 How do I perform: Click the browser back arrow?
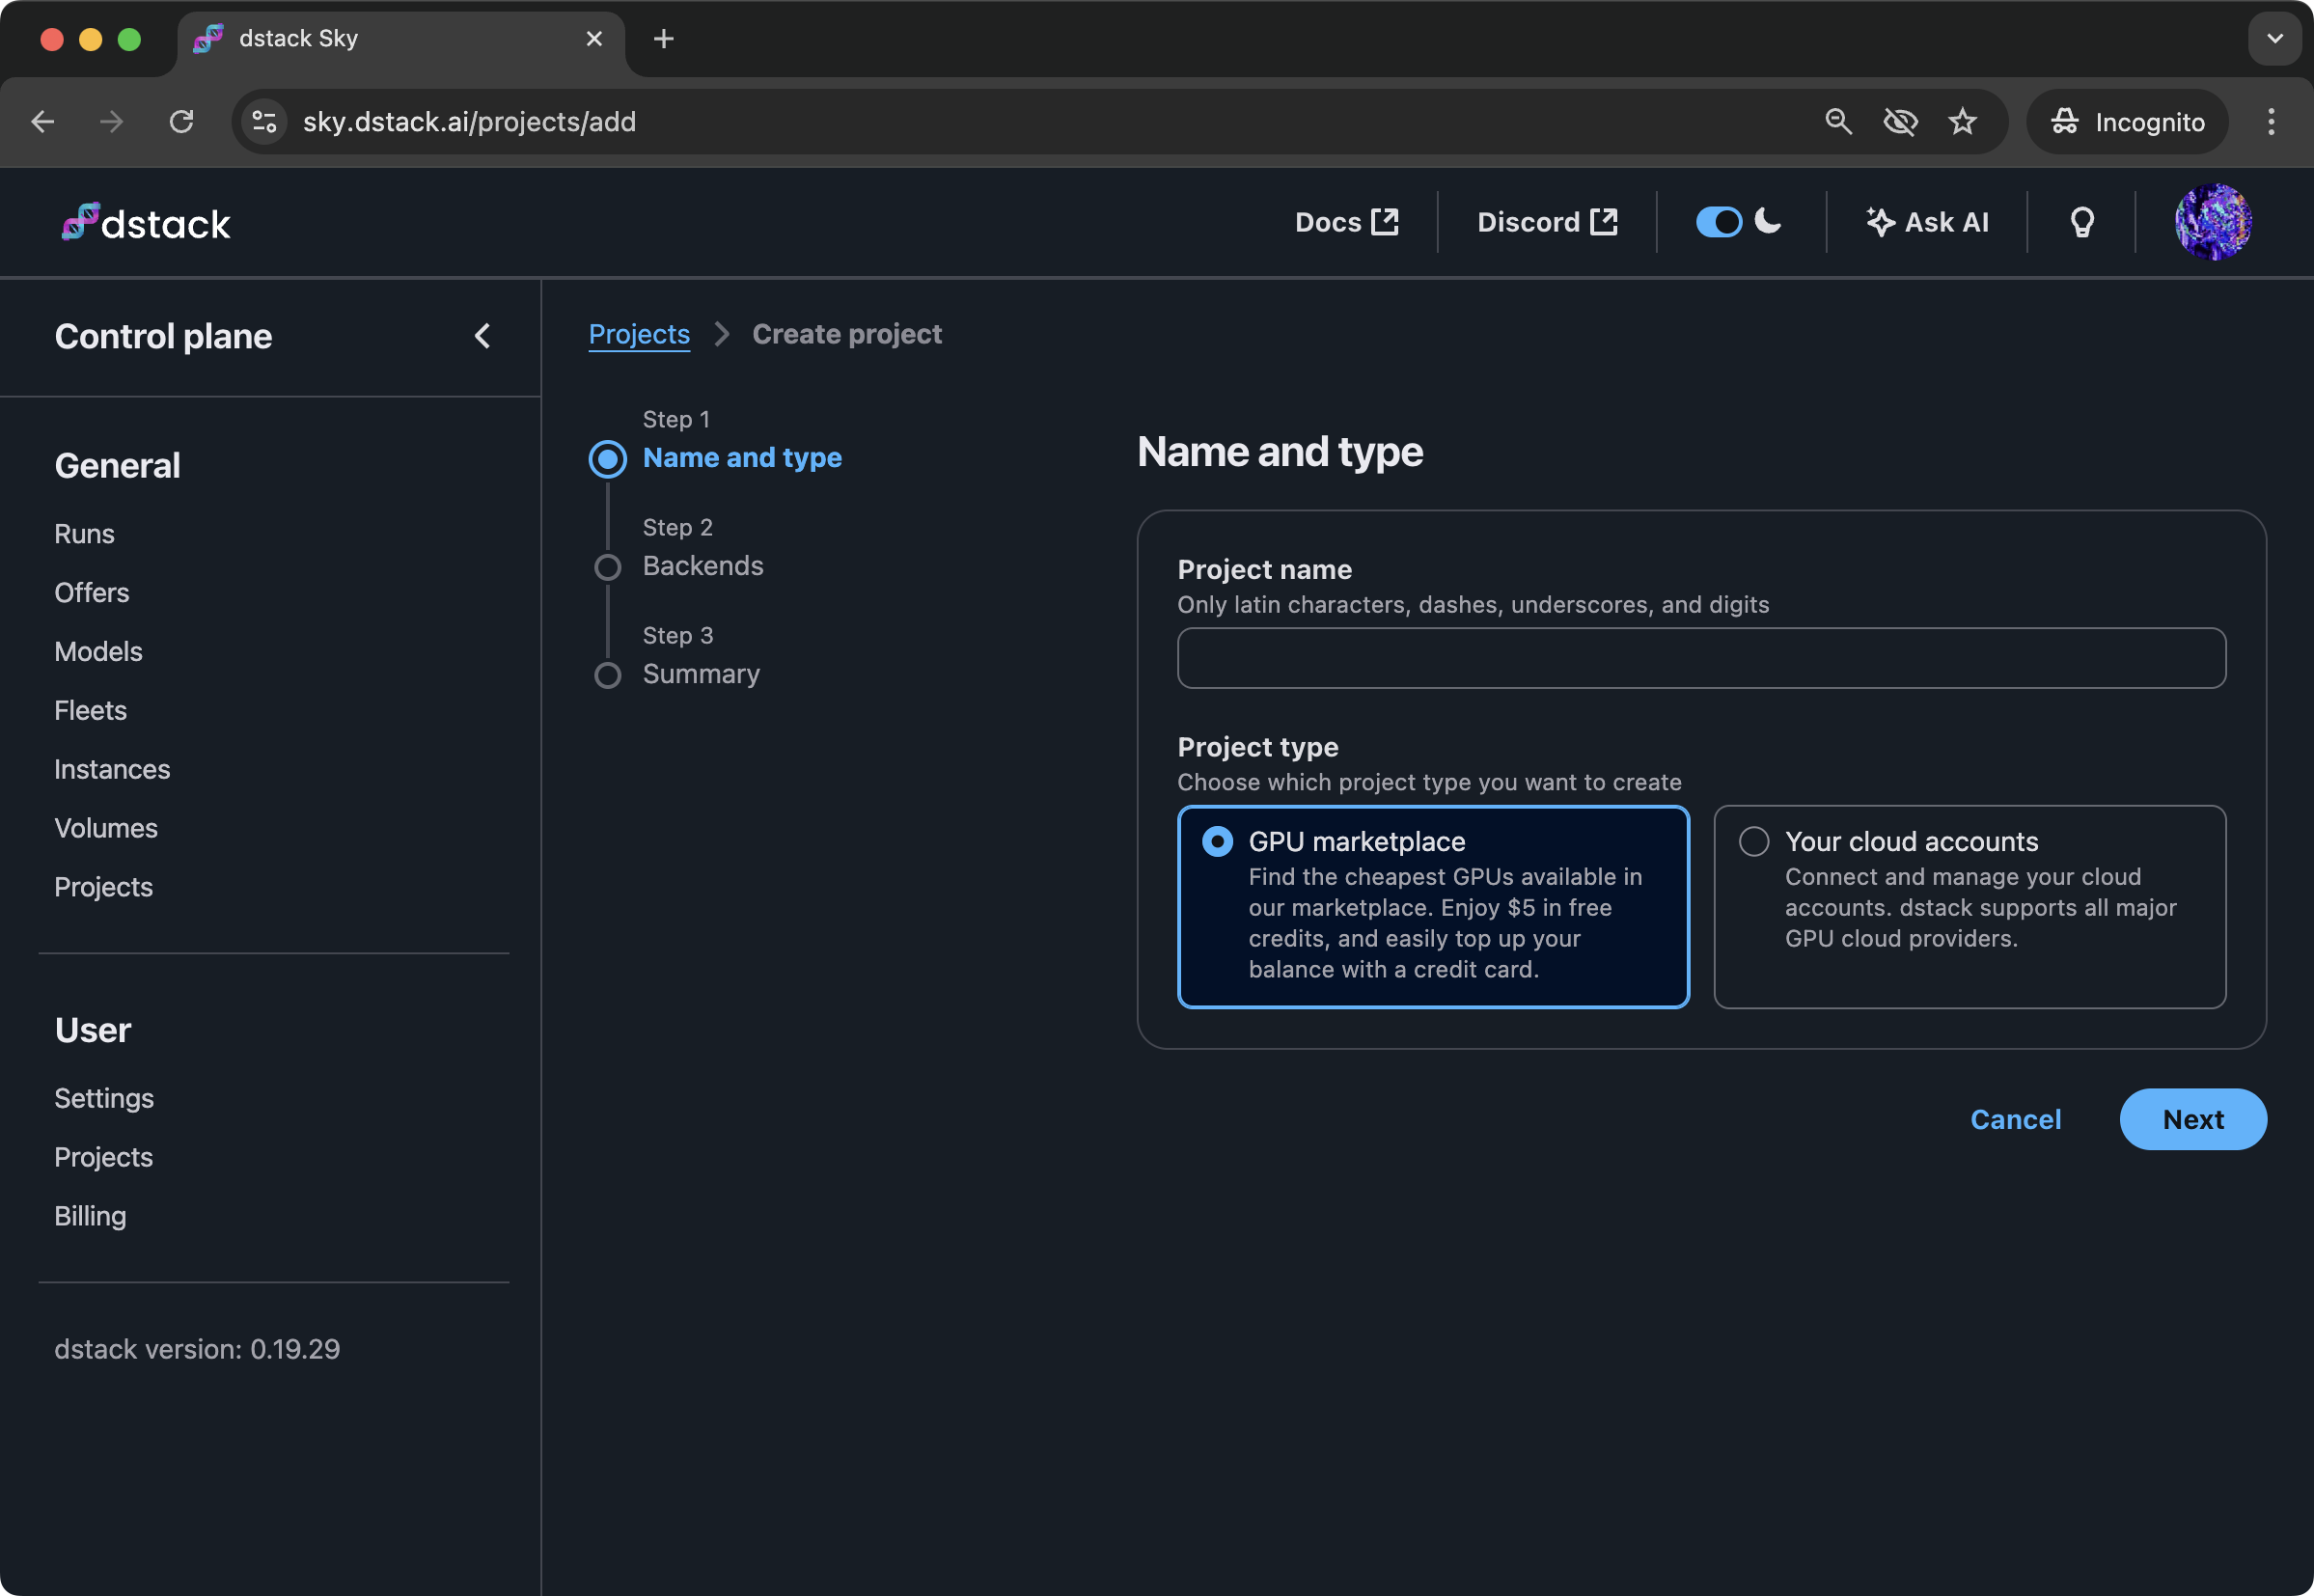tap(43, 122)
